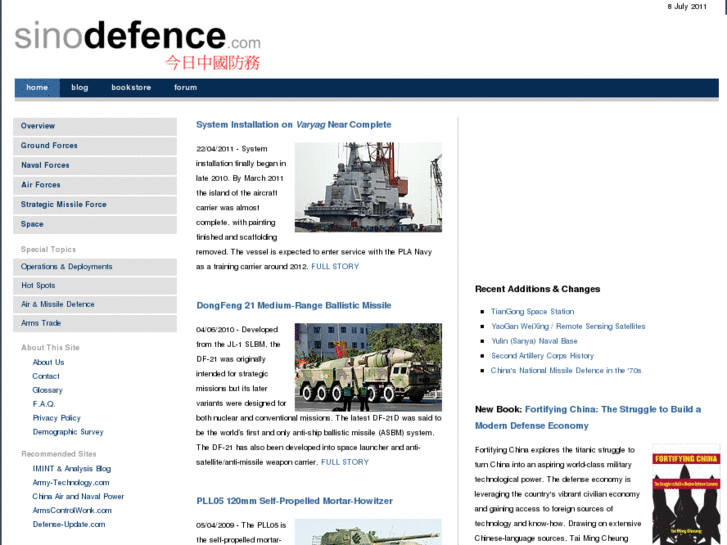Visit China Air and Naval Power
This screenshot has height=545, width=727.
pyautogui.click(x=78, y=497)
